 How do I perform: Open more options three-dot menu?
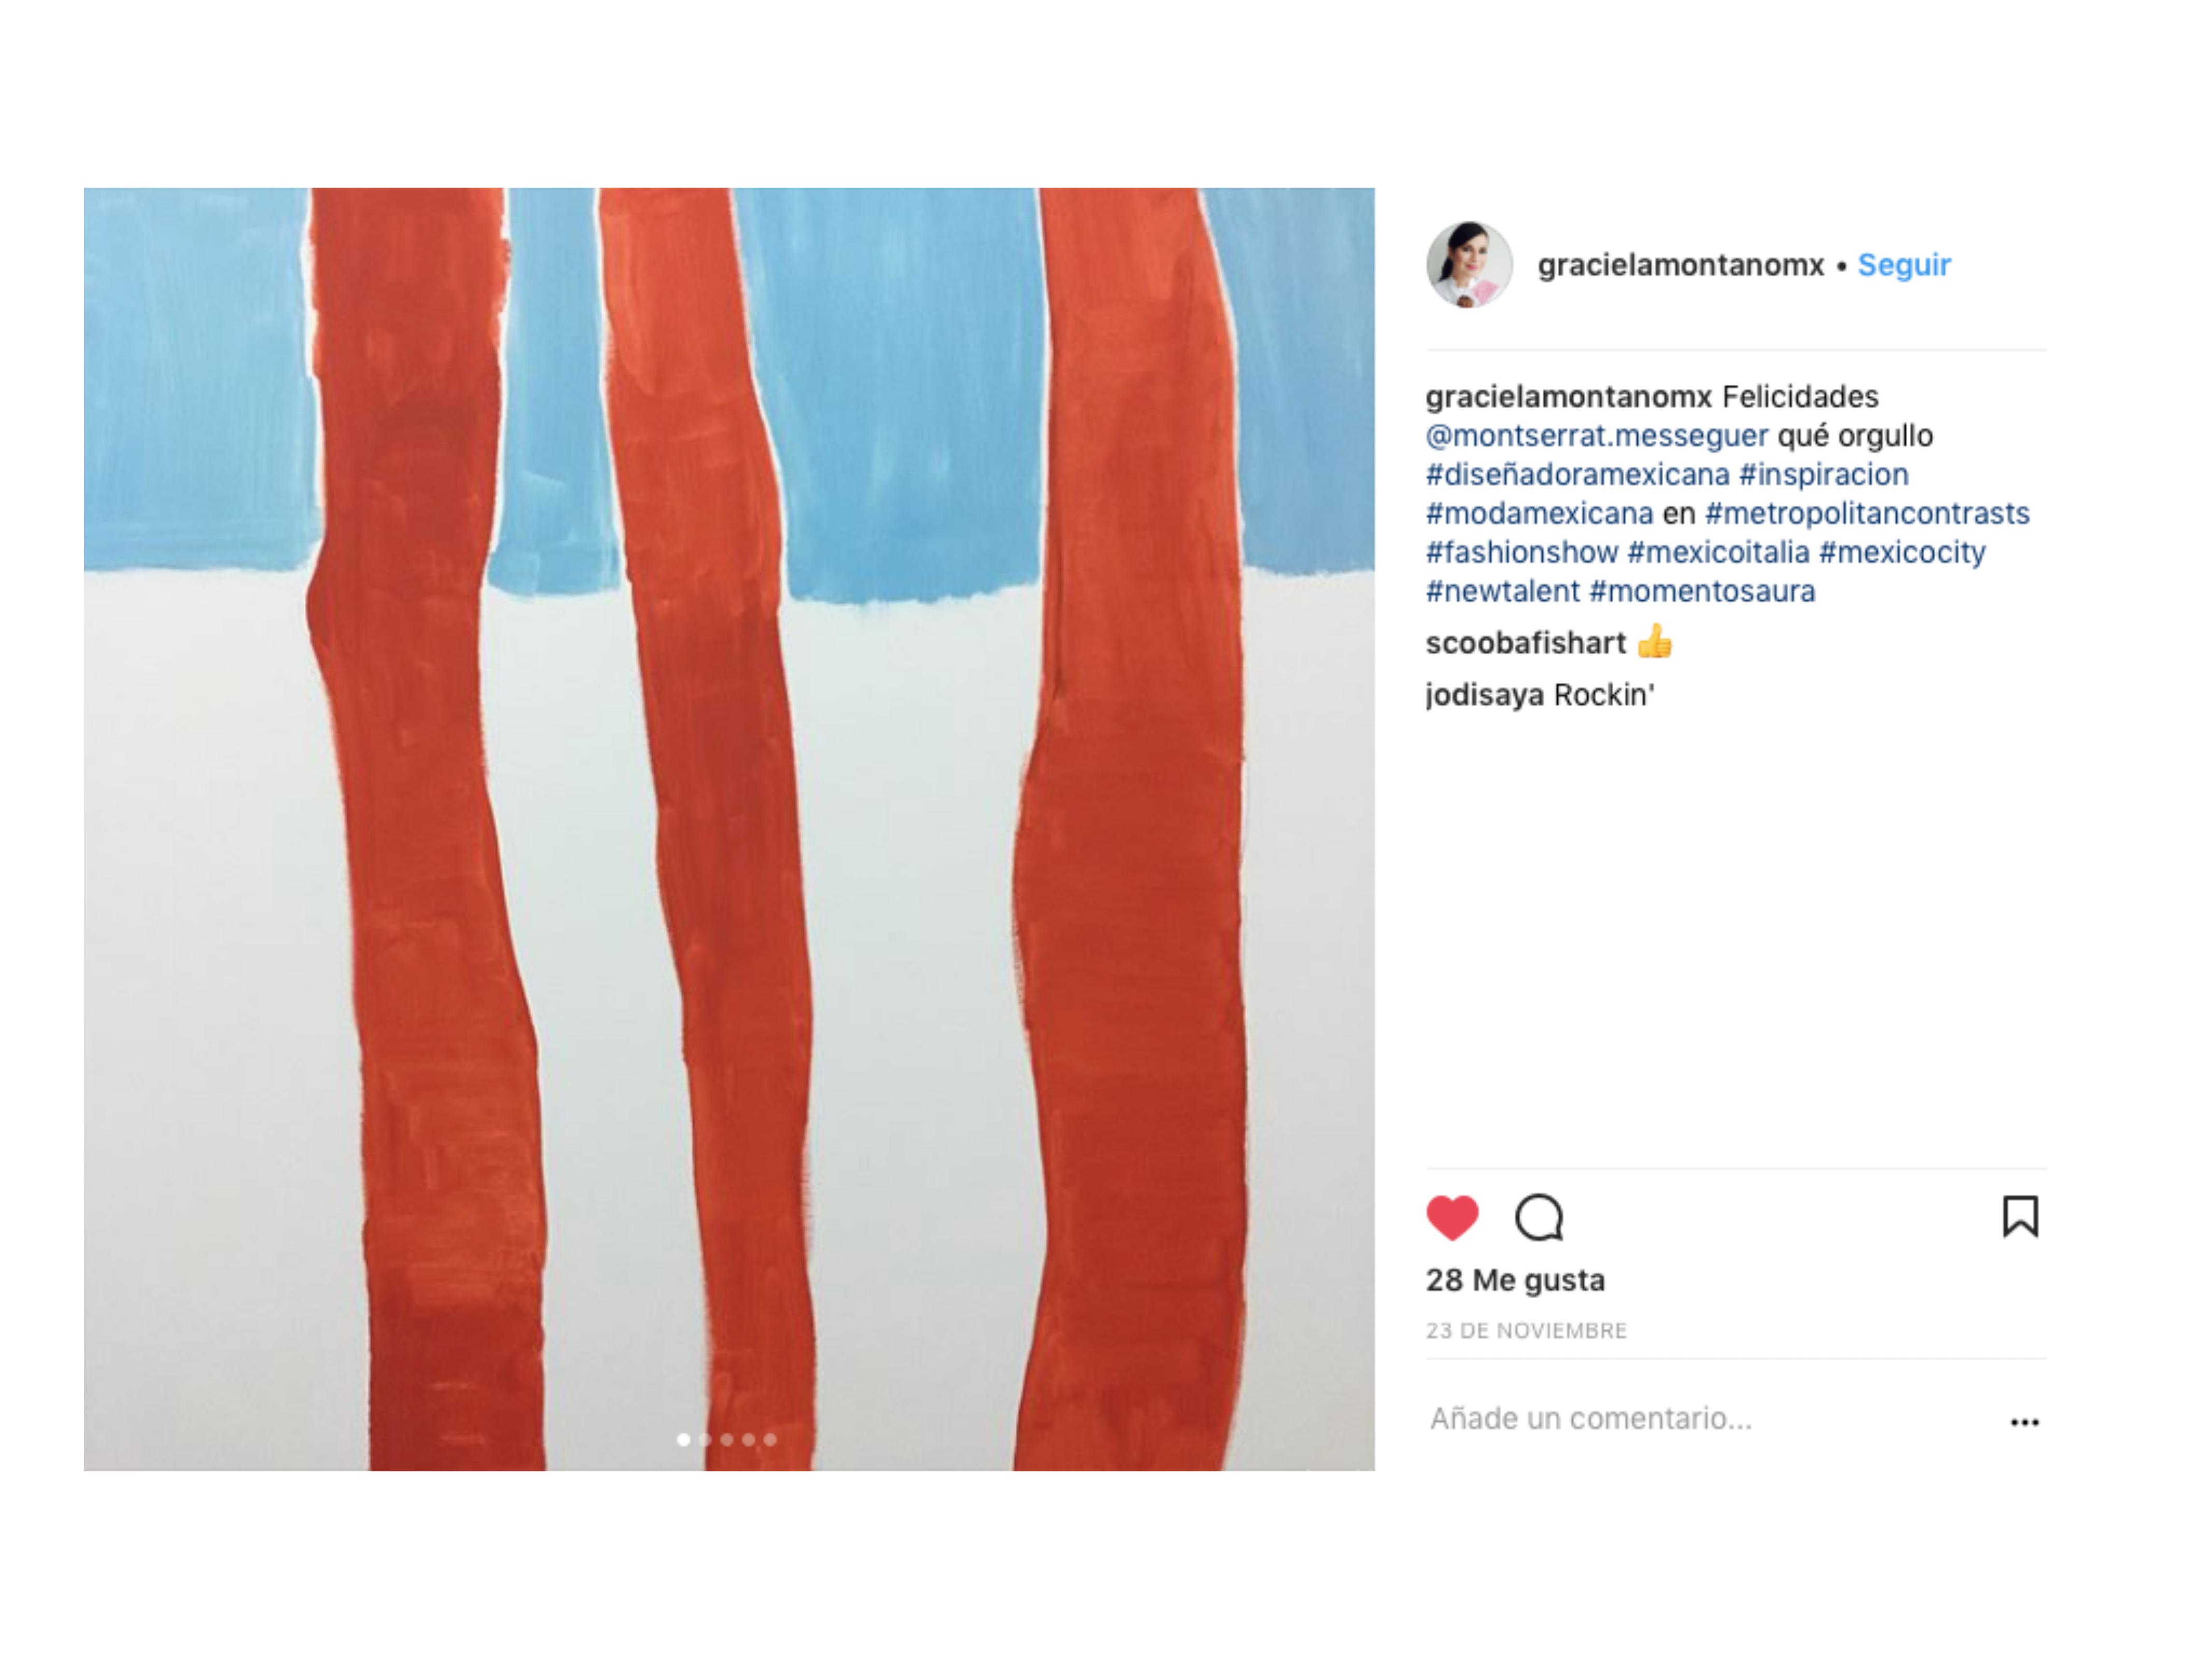tap(2024, 1422)
